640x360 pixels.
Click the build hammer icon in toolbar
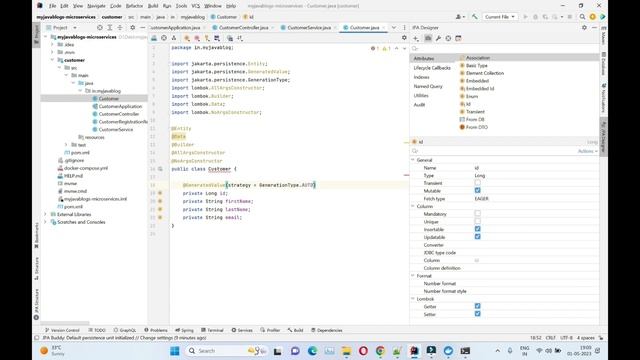474,17
